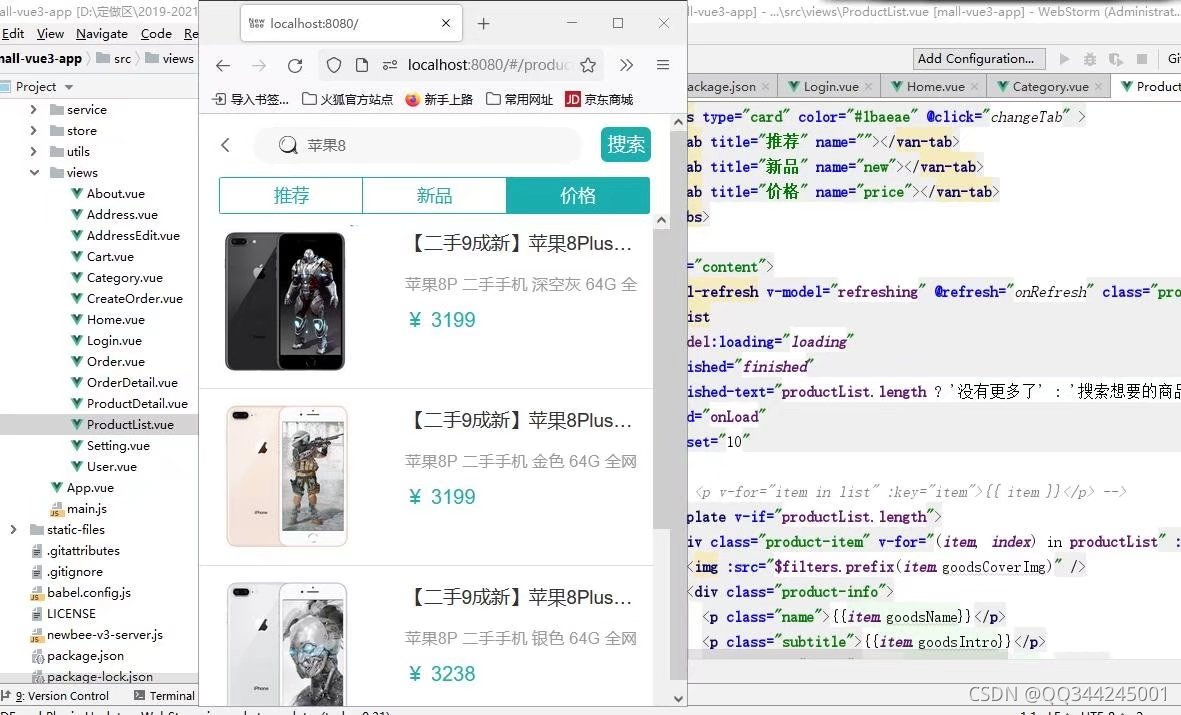Image resolution: width=1181 pixels, height=715 pixels.
Task: Click the silver iPhone 8 Plus thumbnail
Action: click(286, 644)
